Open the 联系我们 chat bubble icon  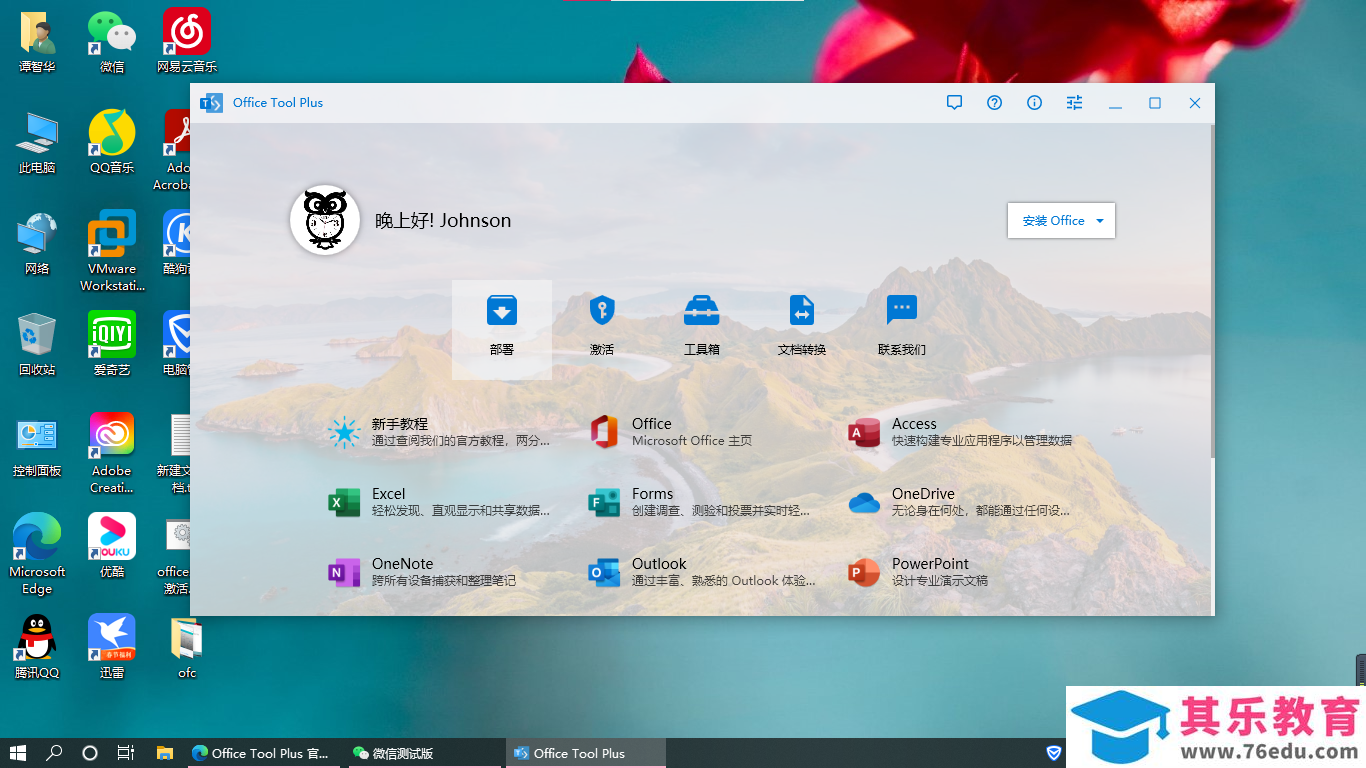[x=902, y=311]
